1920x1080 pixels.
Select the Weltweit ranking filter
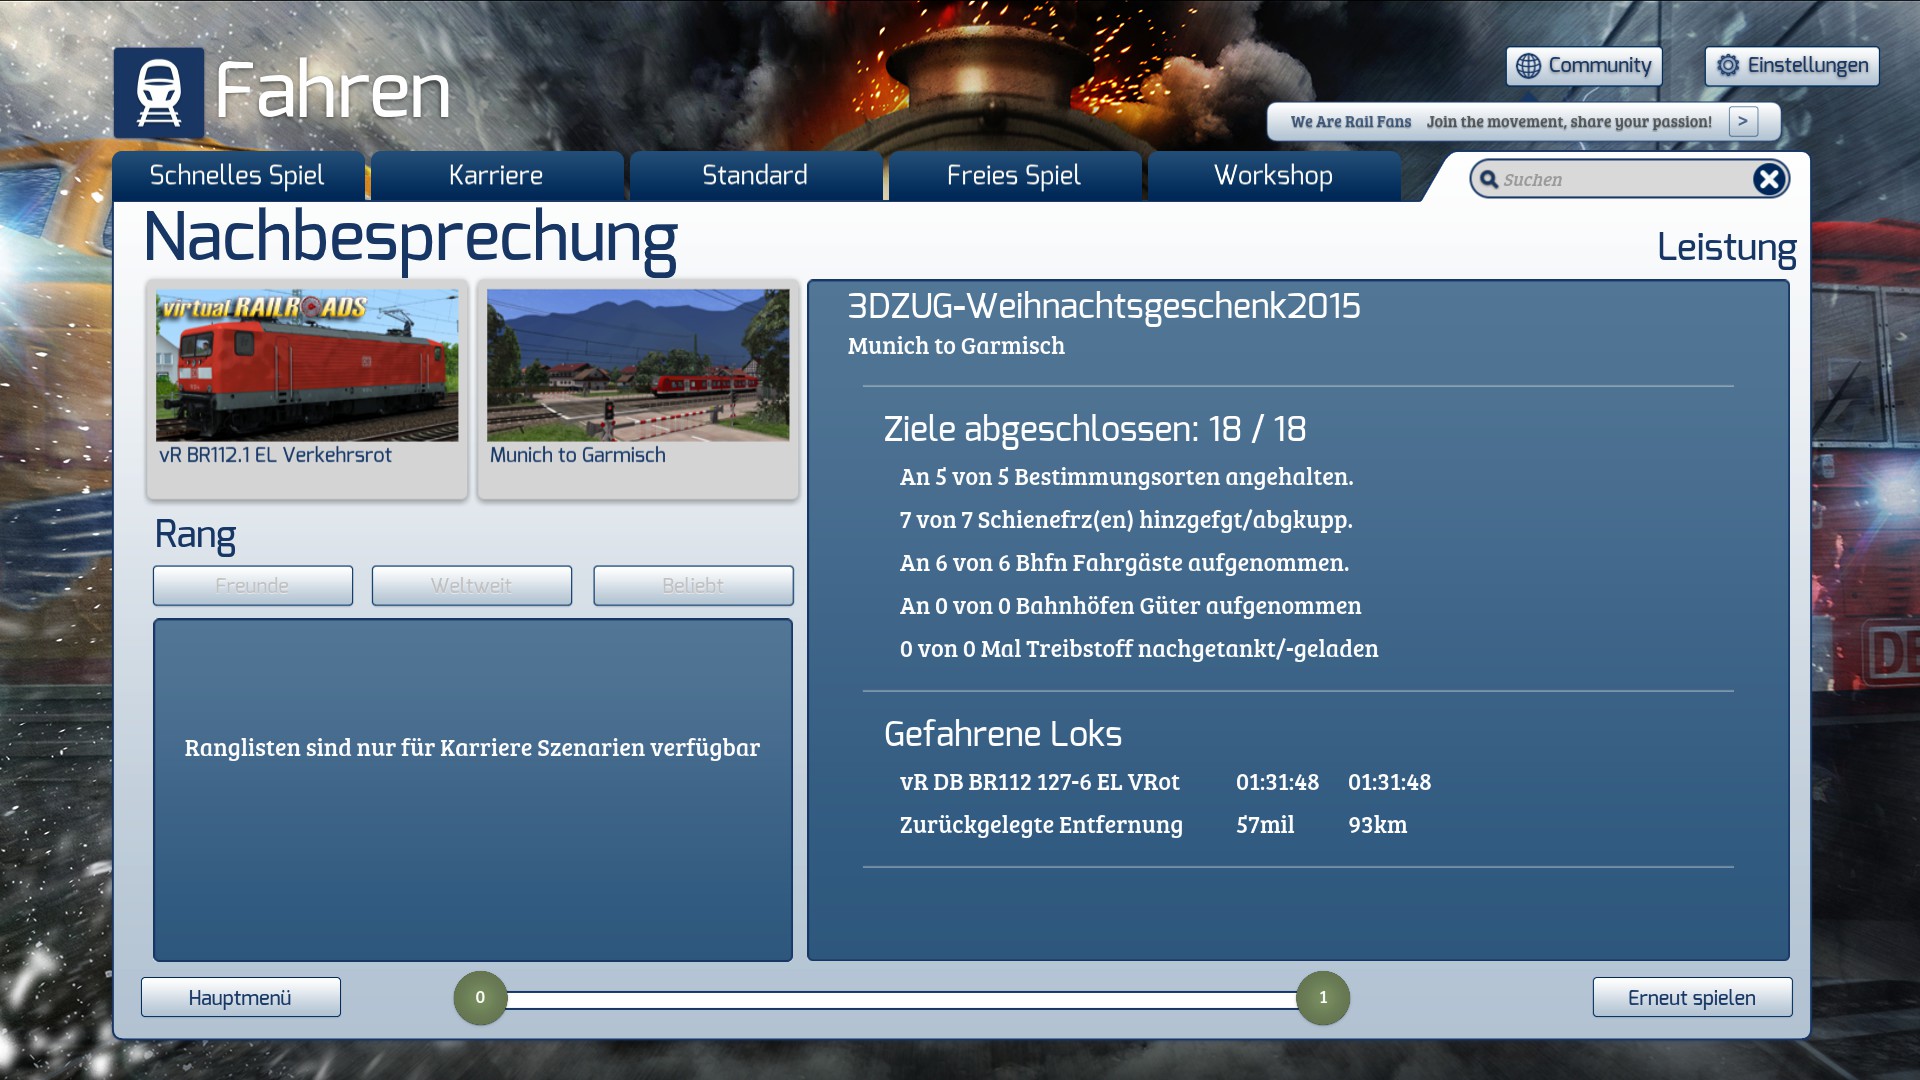pos(471,586)
